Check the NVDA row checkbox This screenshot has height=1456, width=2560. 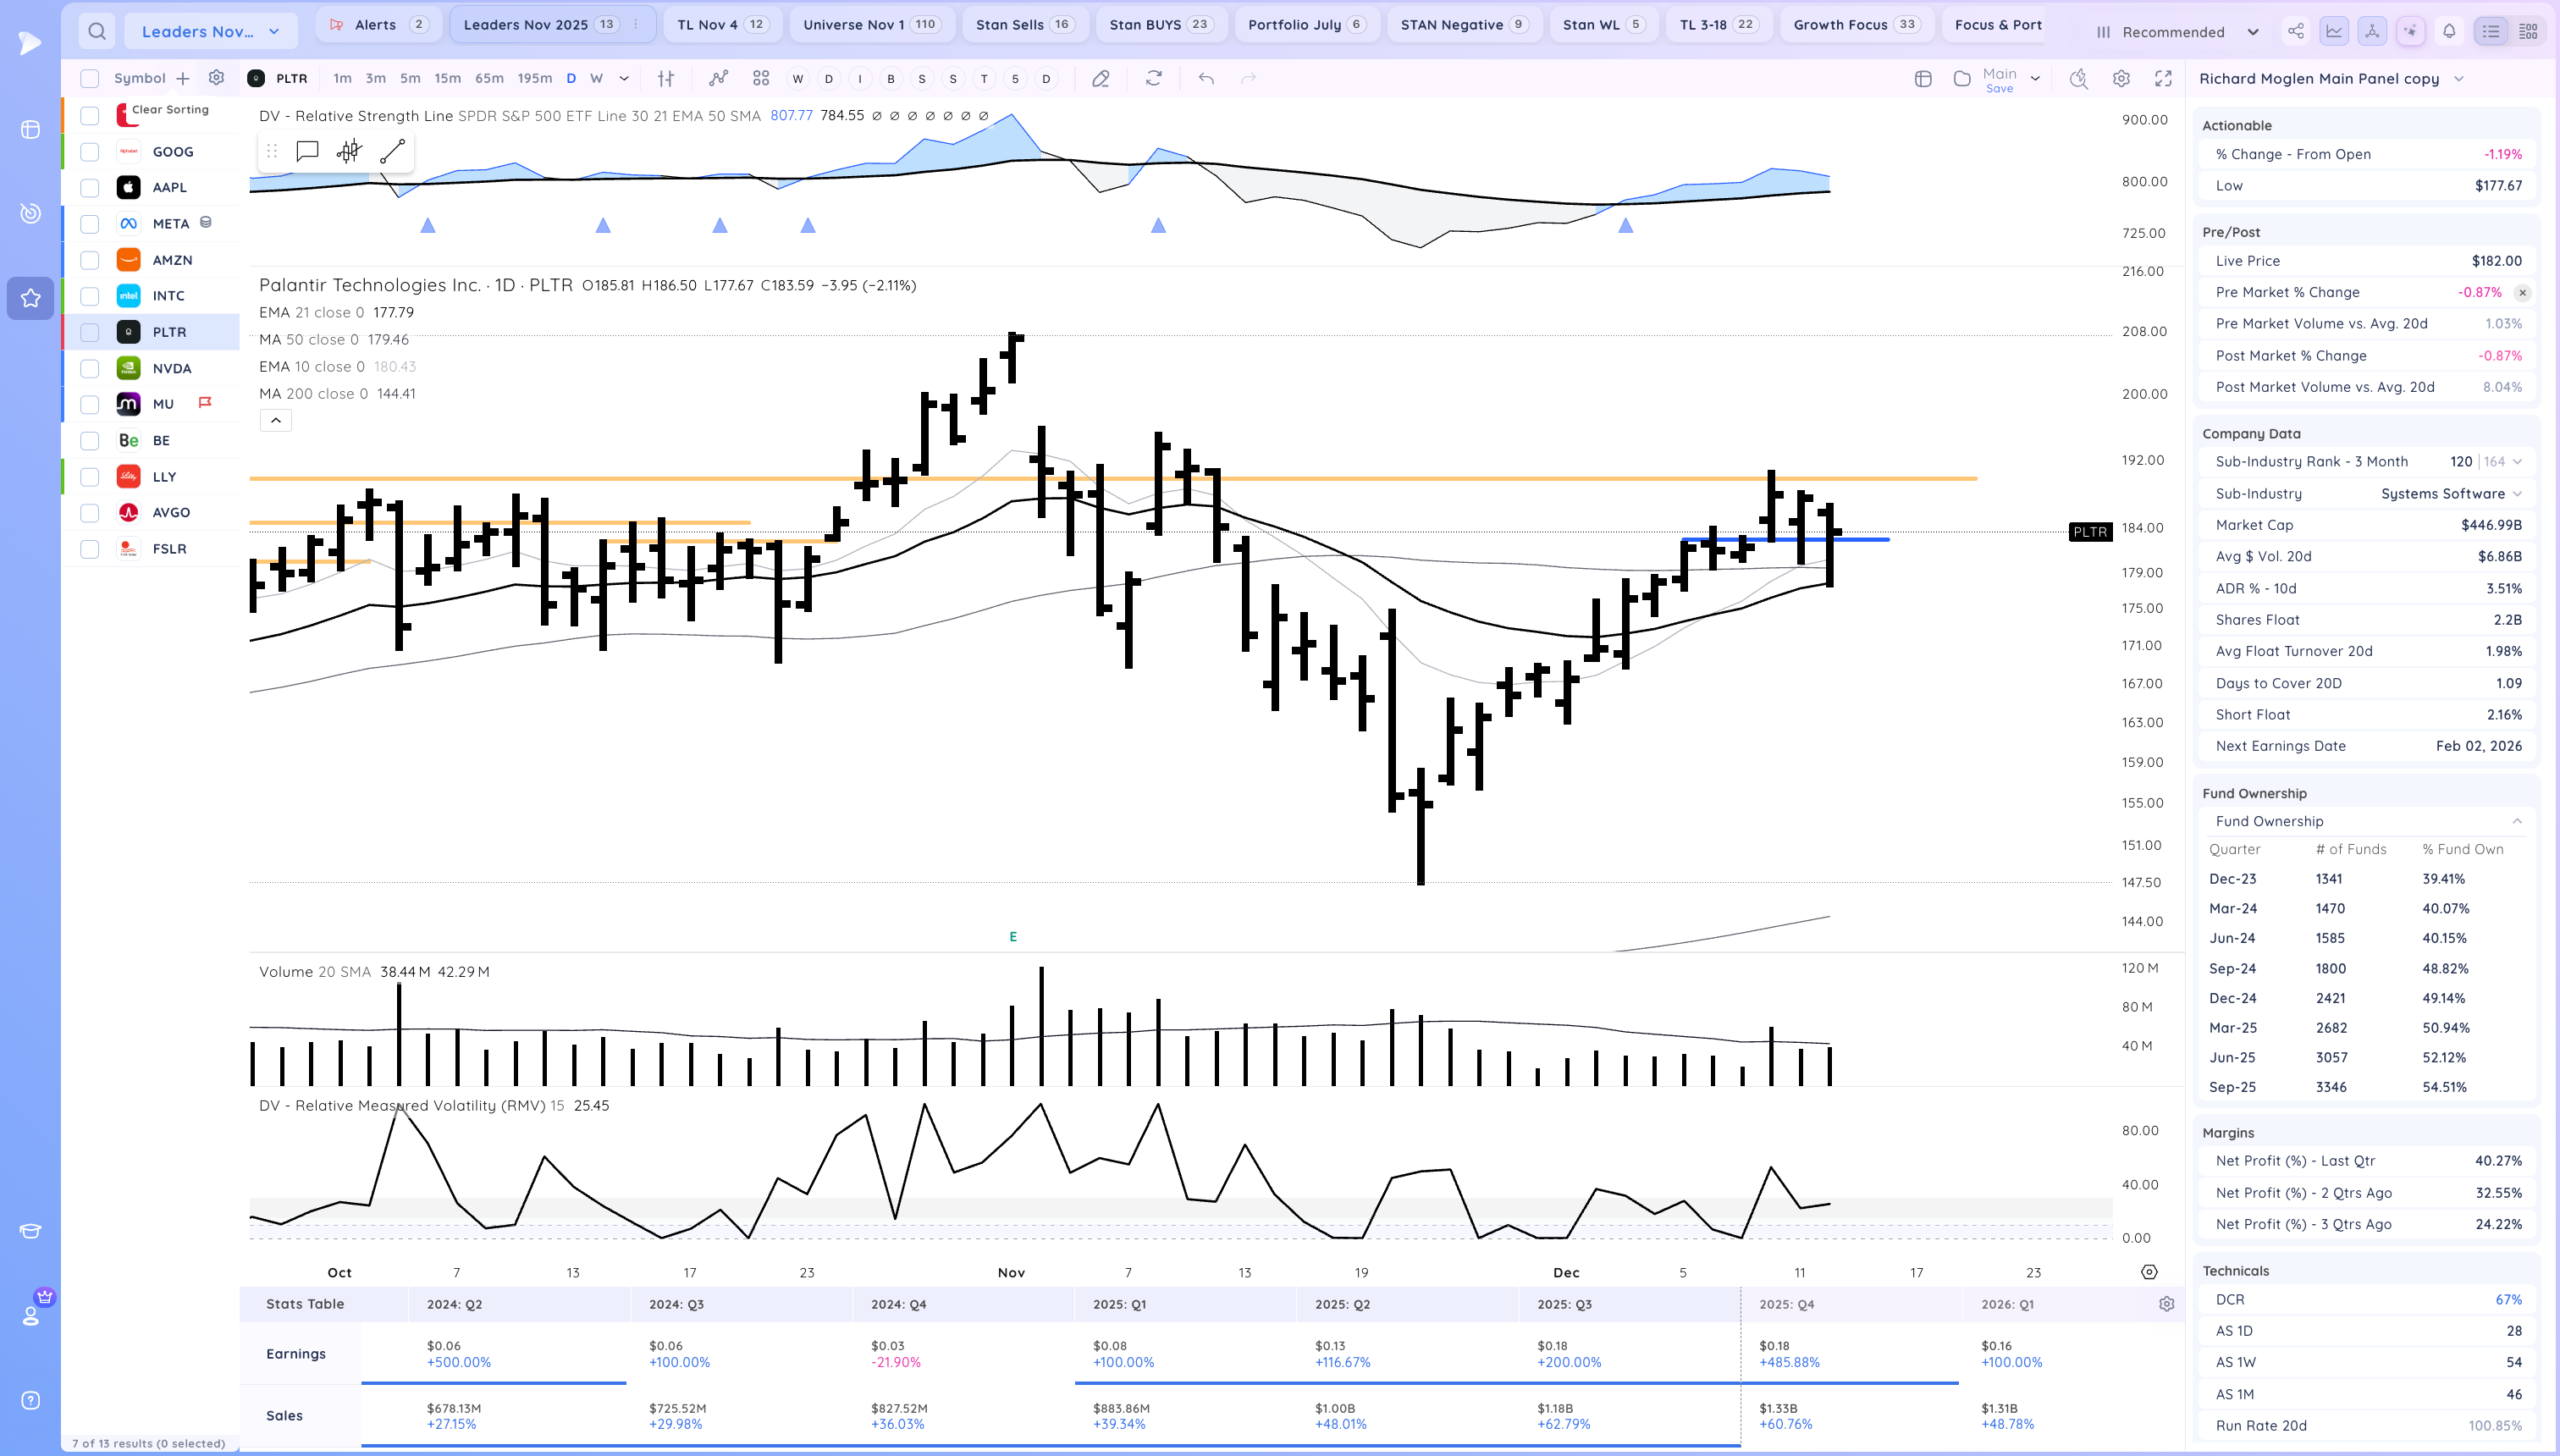click(90, 368)
